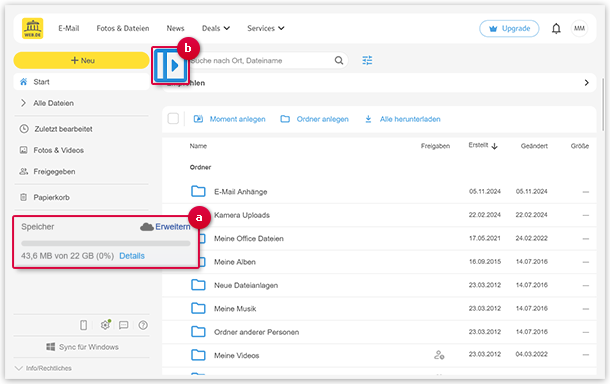This screenshot has width=610, height=384.
Task: Open the Meine Alben folder name
Action: [x=235, y=262]
